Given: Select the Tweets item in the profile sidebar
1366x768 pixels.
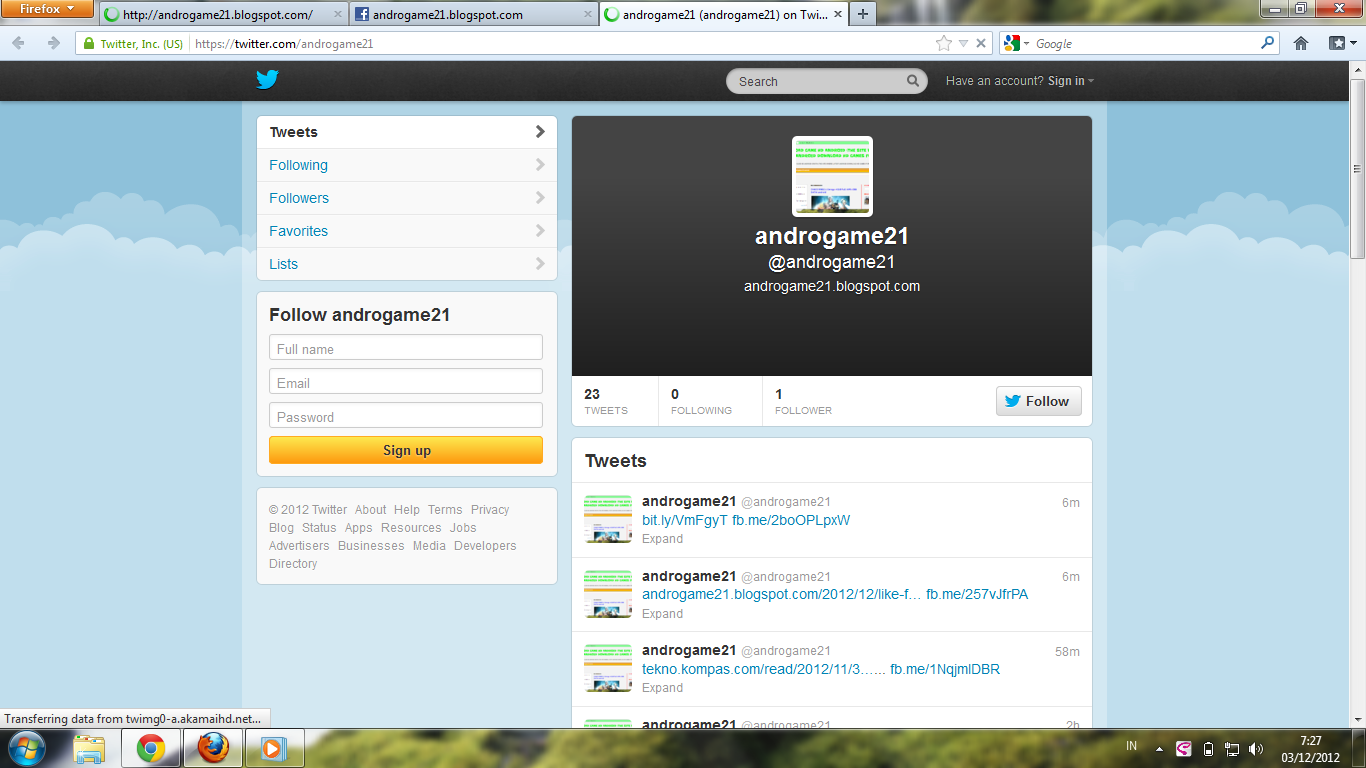Looking at the screenshot, I should tap(407, 132).
